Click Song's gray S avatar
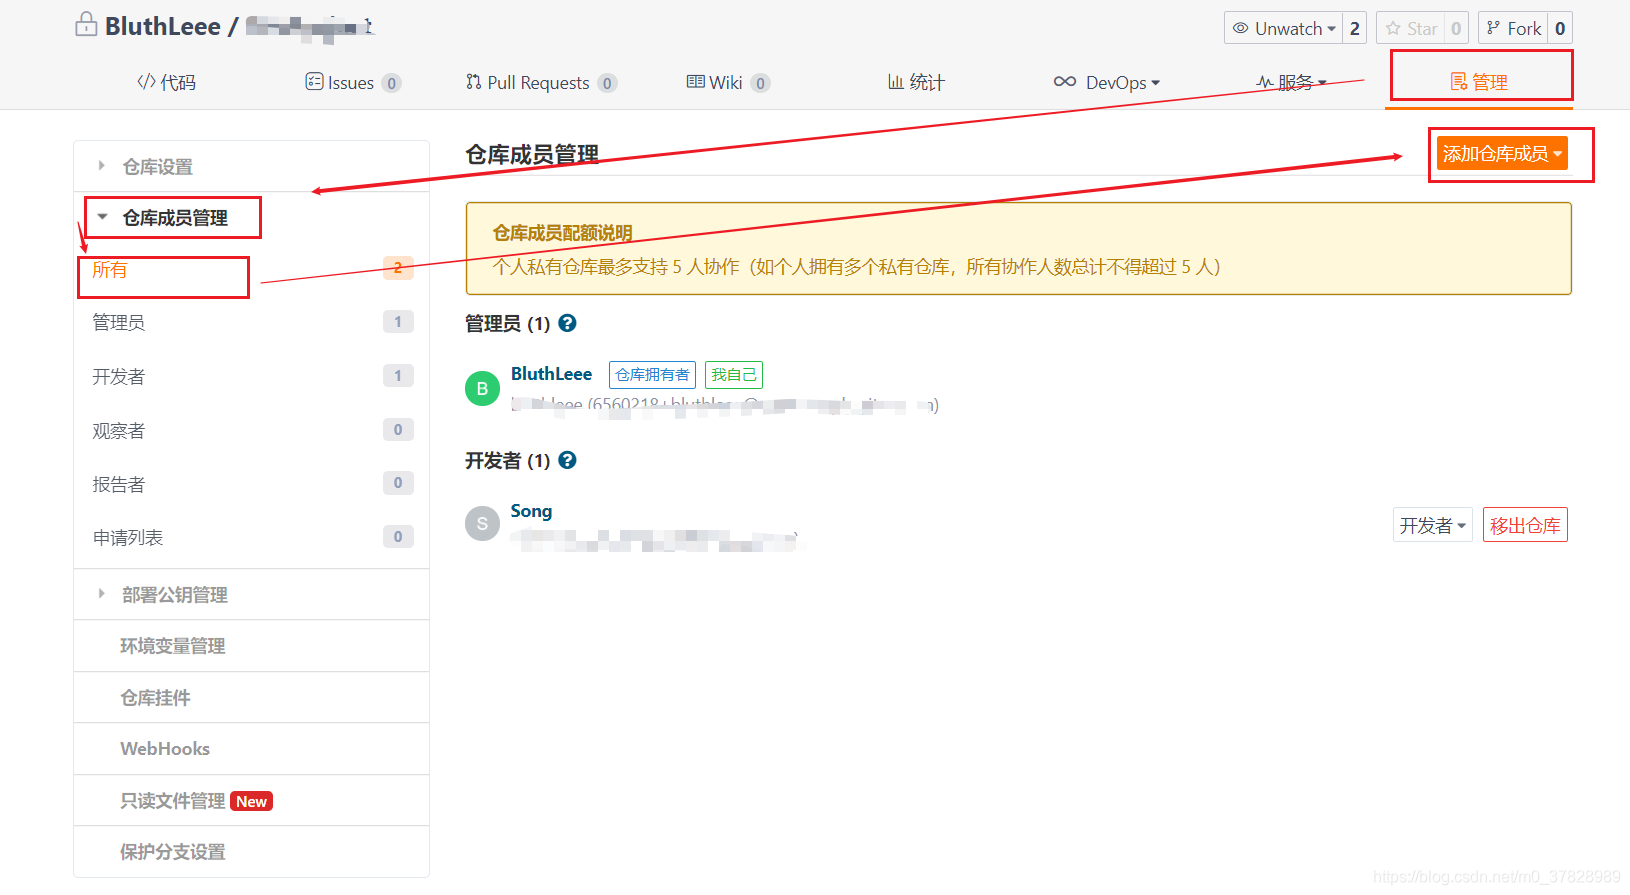 tap(482, 523)
